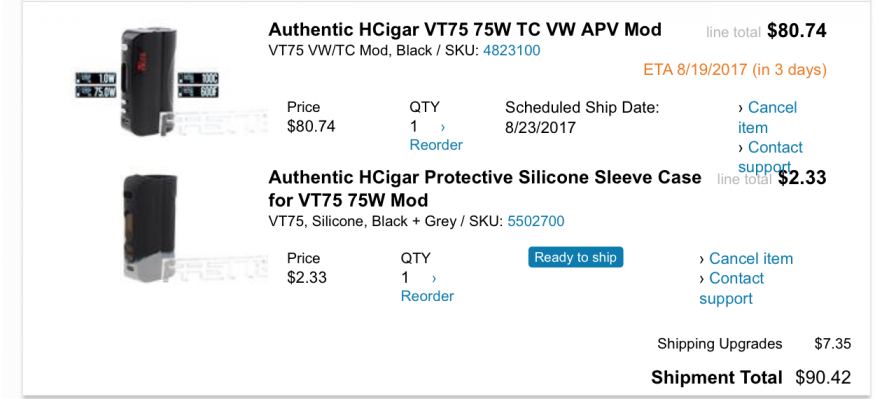Click the arrow before the first Reorder
Image resolution: width=875 pixels, height=399 pixels.
point(443,127)
